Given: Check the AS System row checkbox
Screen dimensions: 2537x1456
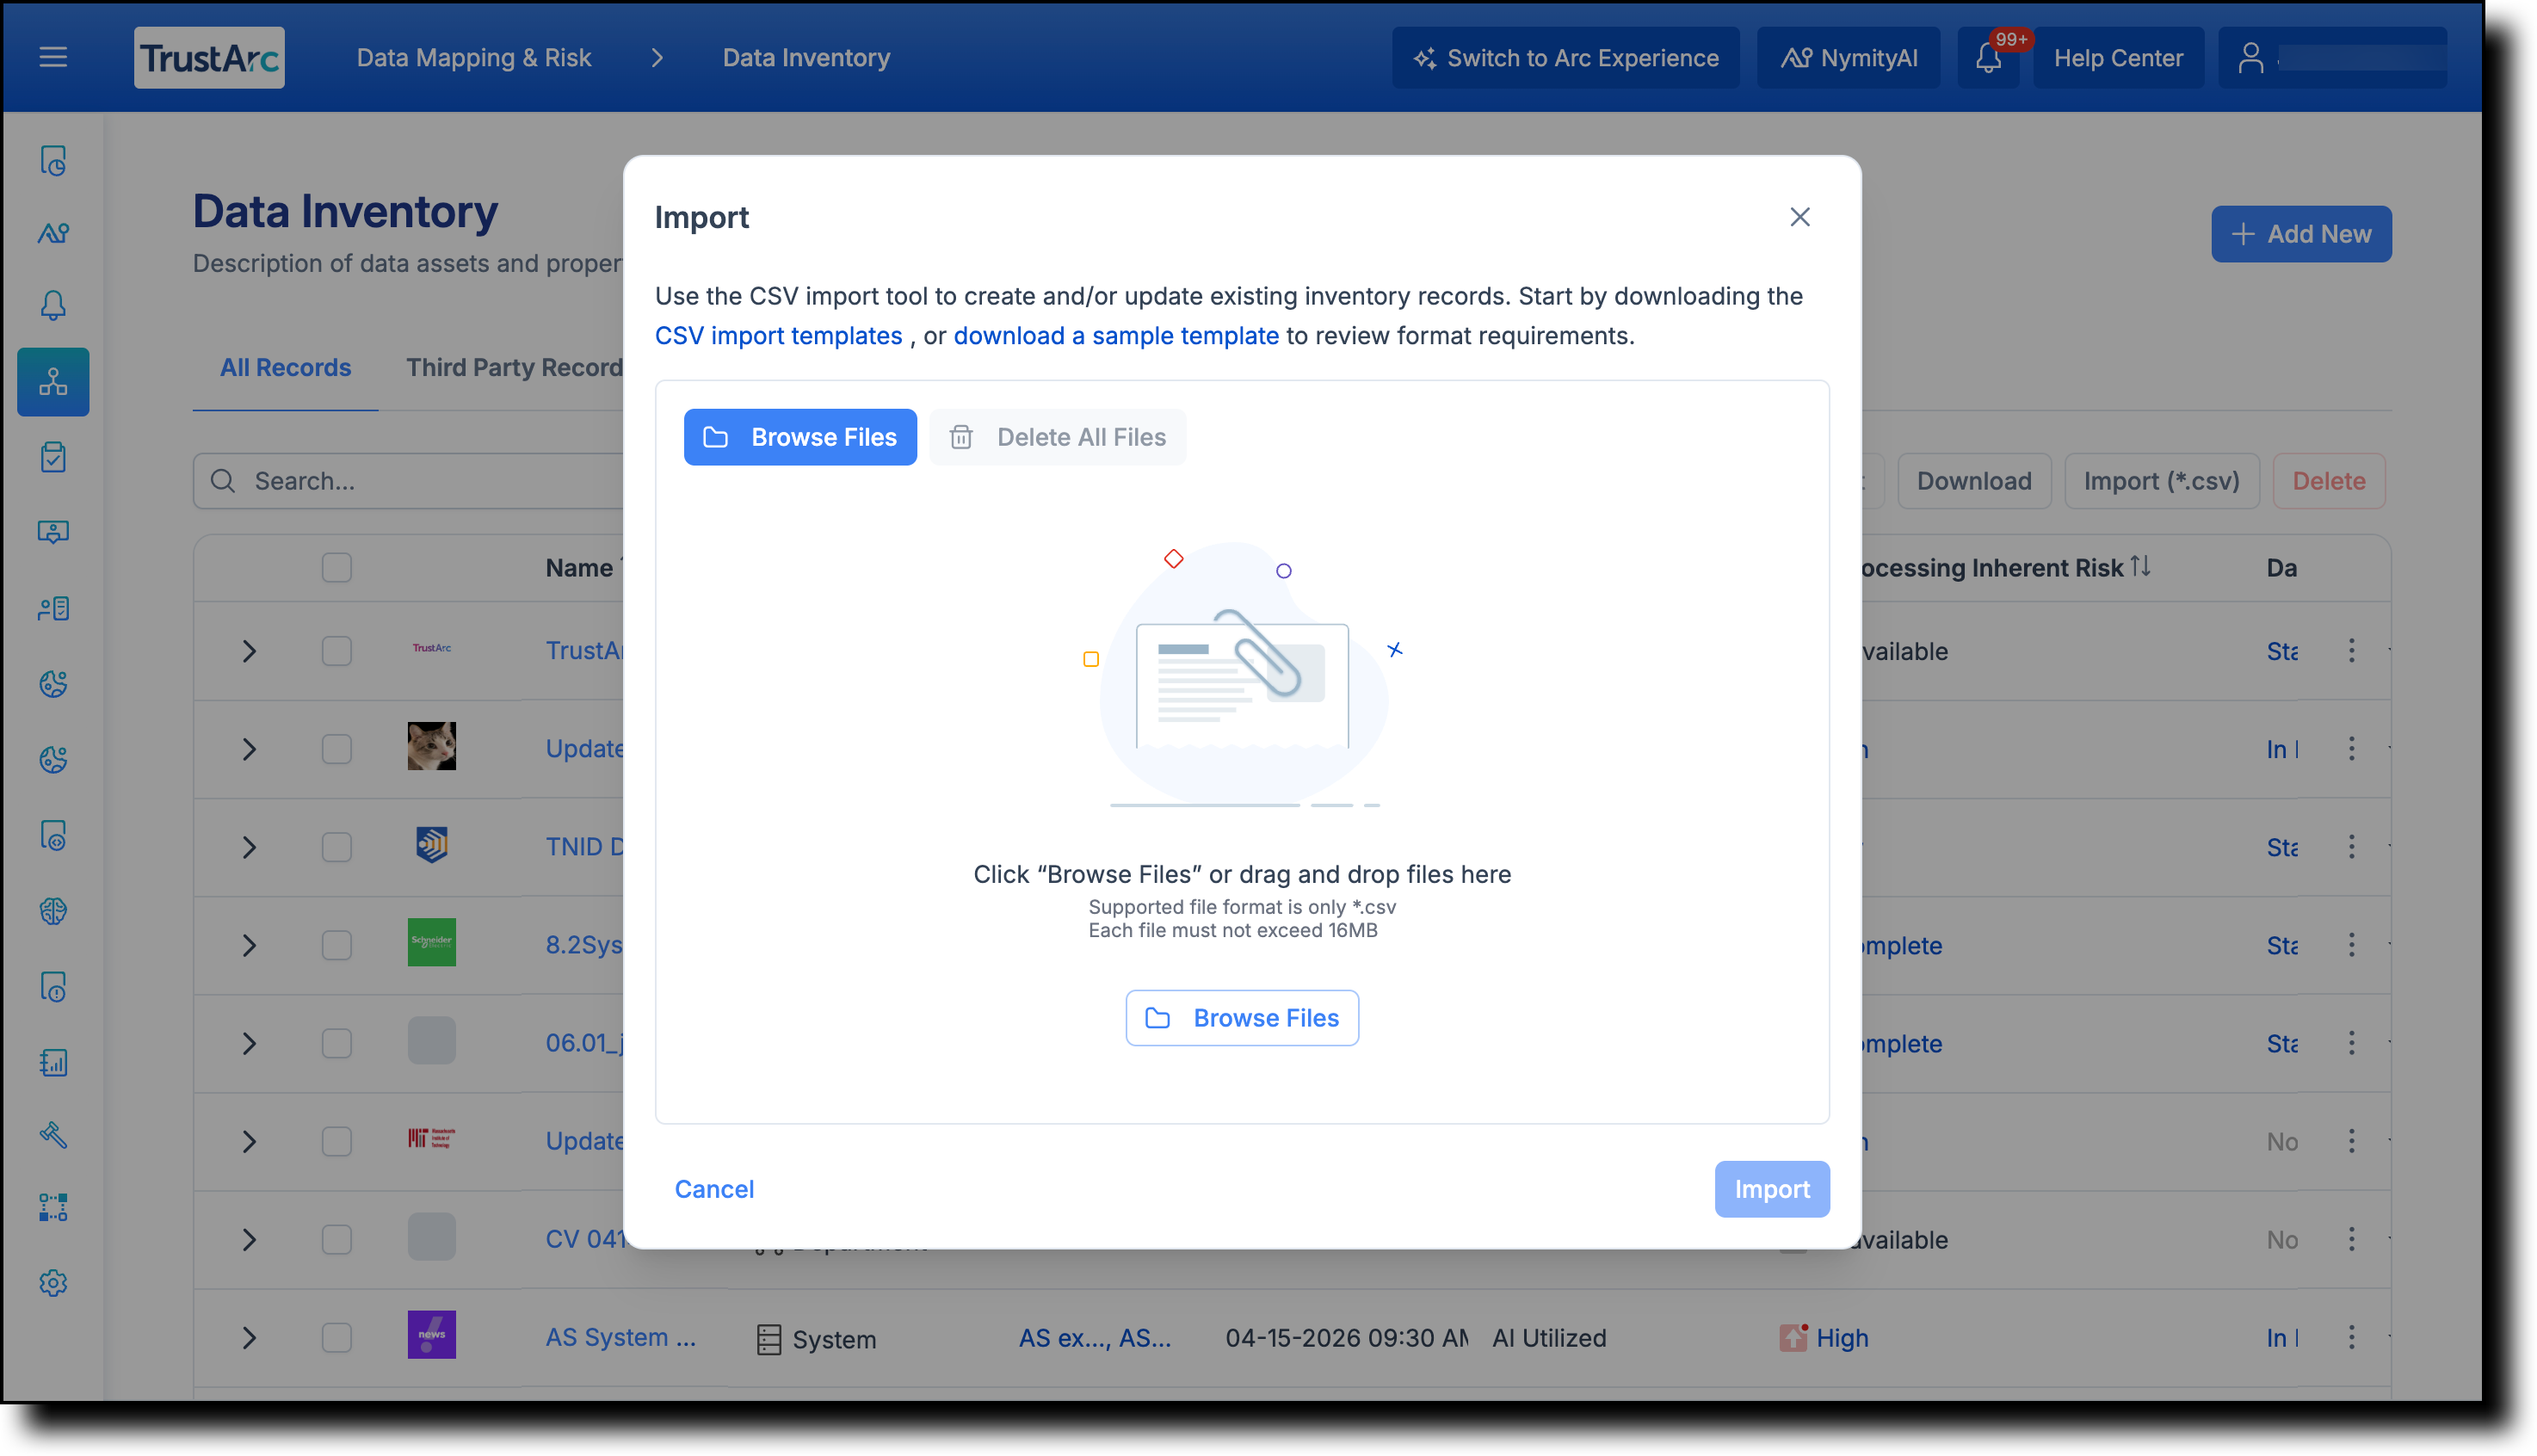Looking at the screenshot, I should click(337, 1337).
